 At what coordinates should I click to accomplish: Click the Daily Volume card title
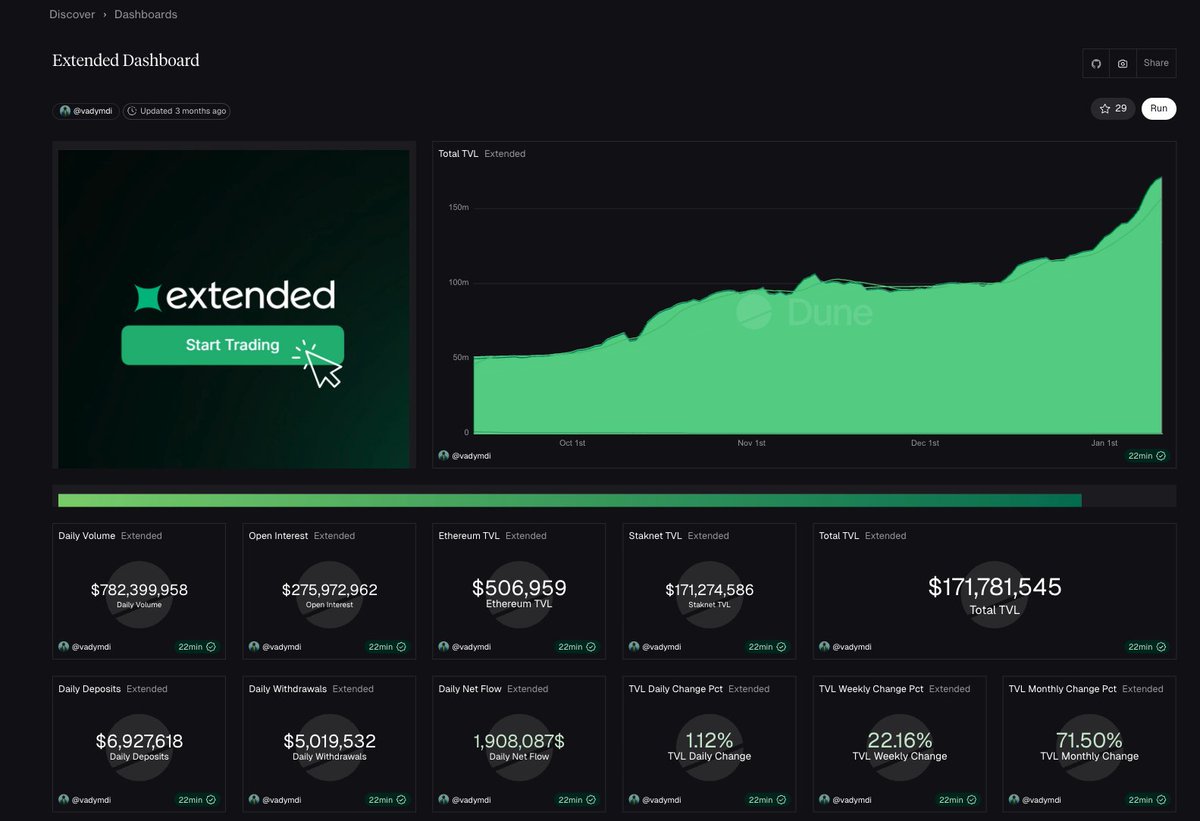pyautogui.click(x=87, y=536)
